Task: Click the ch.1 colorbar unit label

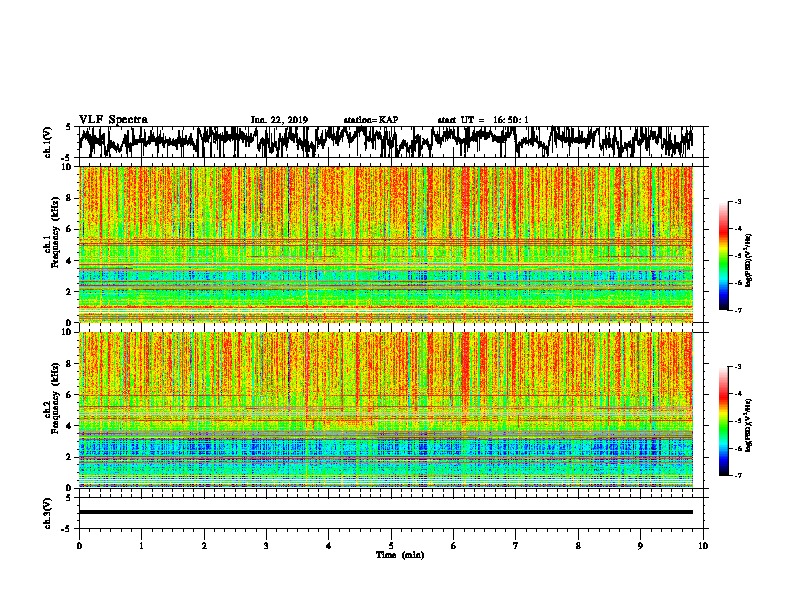Action: (x=749, y=260)
